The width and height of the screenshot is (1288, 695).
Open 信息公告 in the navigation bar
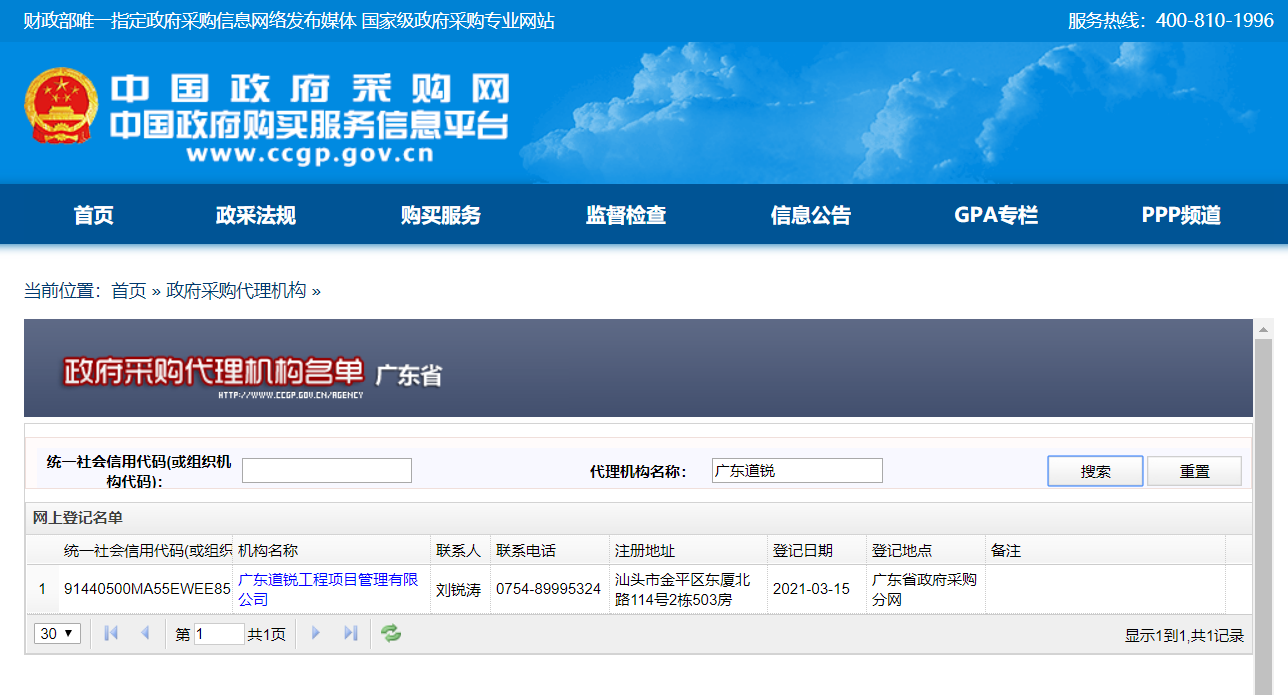pos(811,215)
